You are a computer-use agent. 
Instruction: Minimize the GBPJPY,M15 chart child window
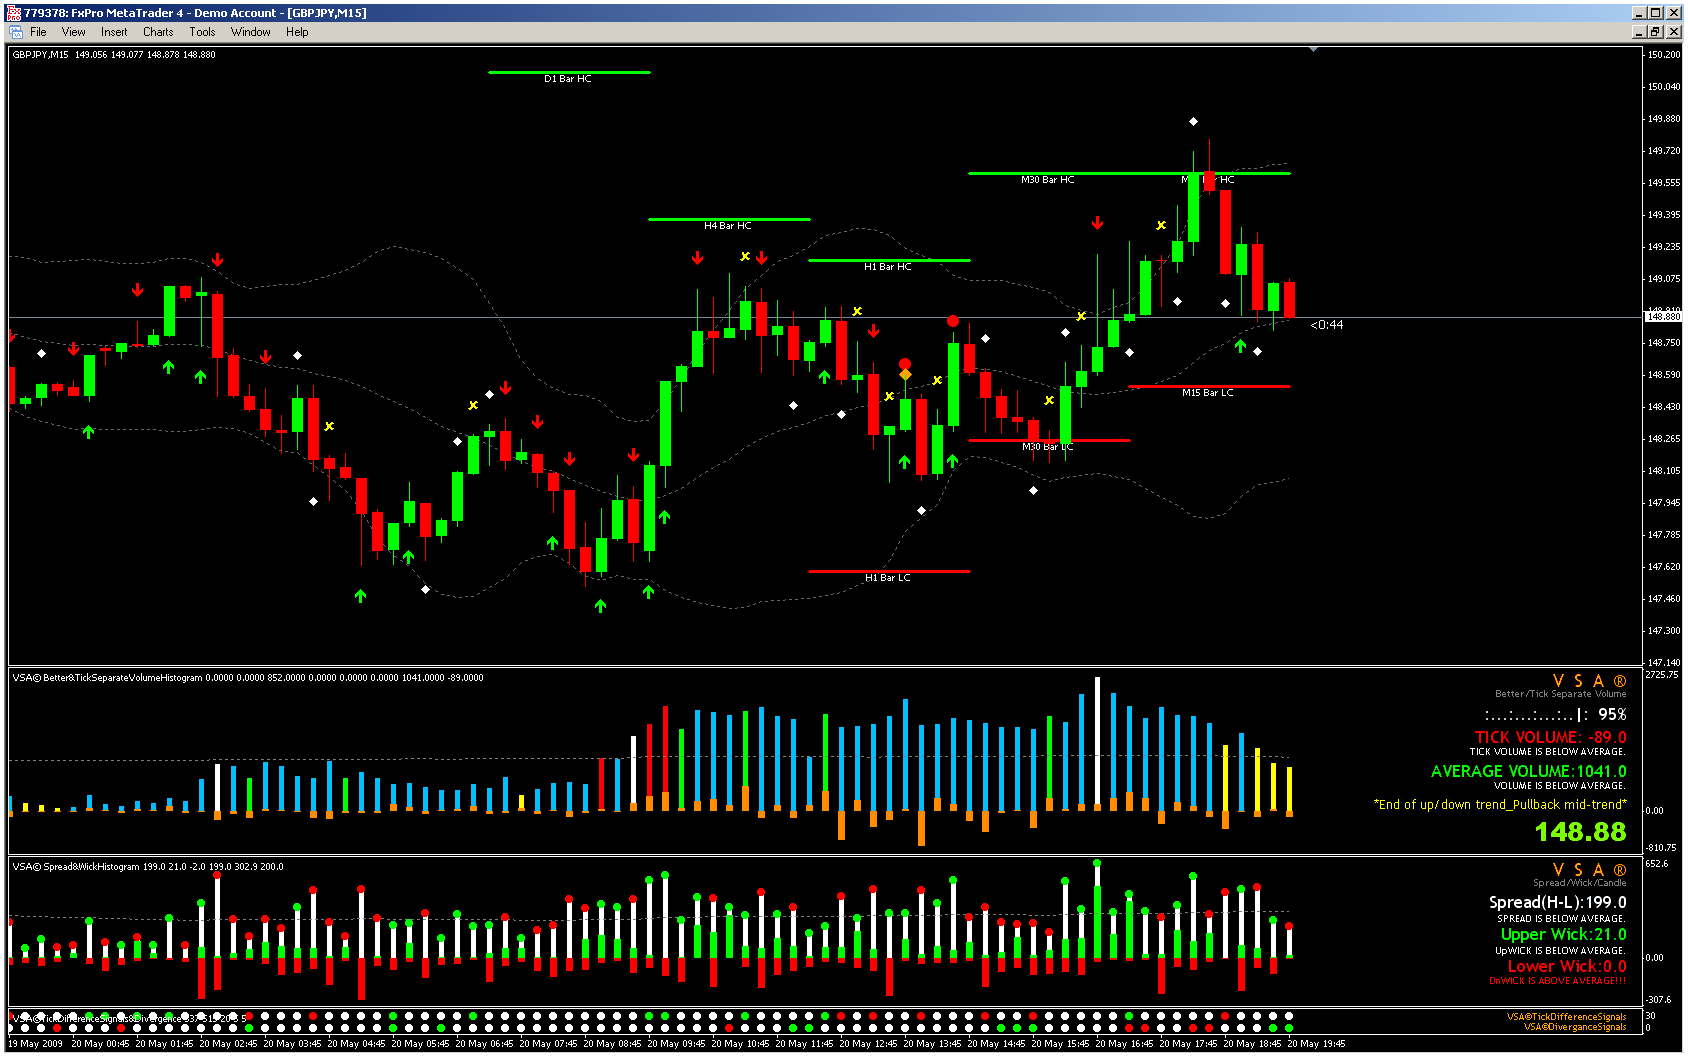[1639, 32]
